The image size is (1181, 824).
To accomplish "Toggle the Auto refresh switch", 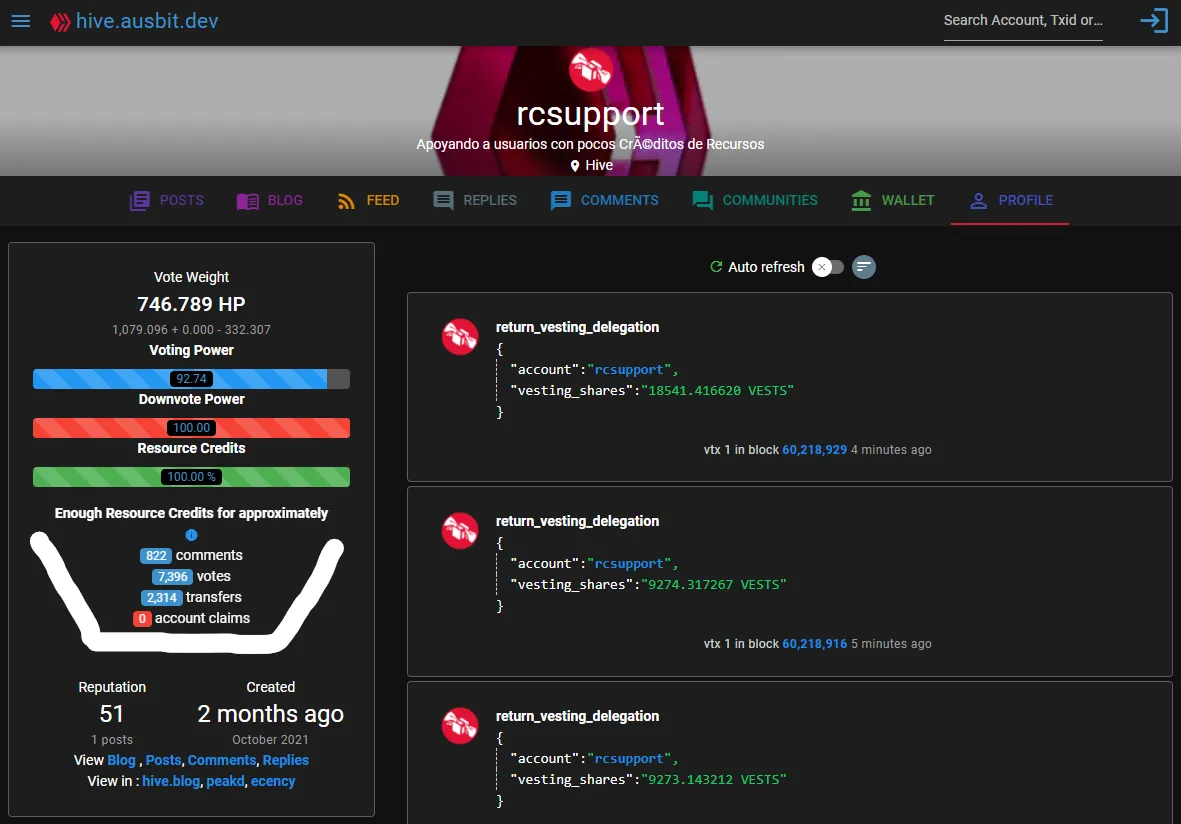I will click(828, 267).
